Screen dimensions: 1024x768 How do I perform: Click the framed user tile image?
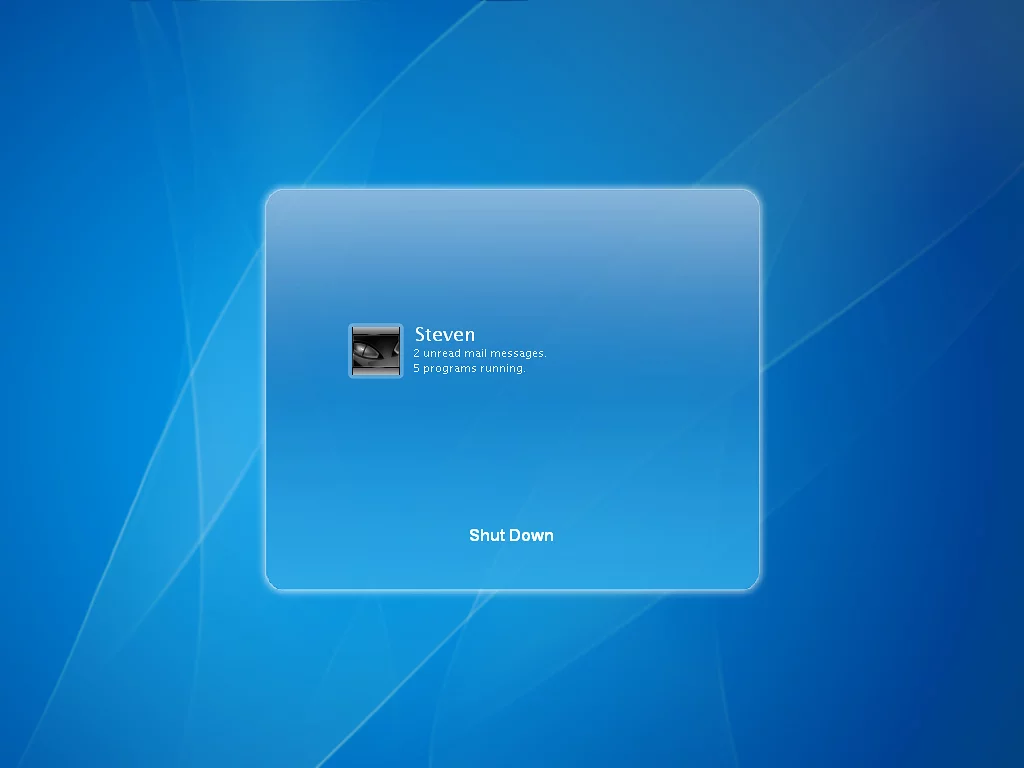pos(375,351)
